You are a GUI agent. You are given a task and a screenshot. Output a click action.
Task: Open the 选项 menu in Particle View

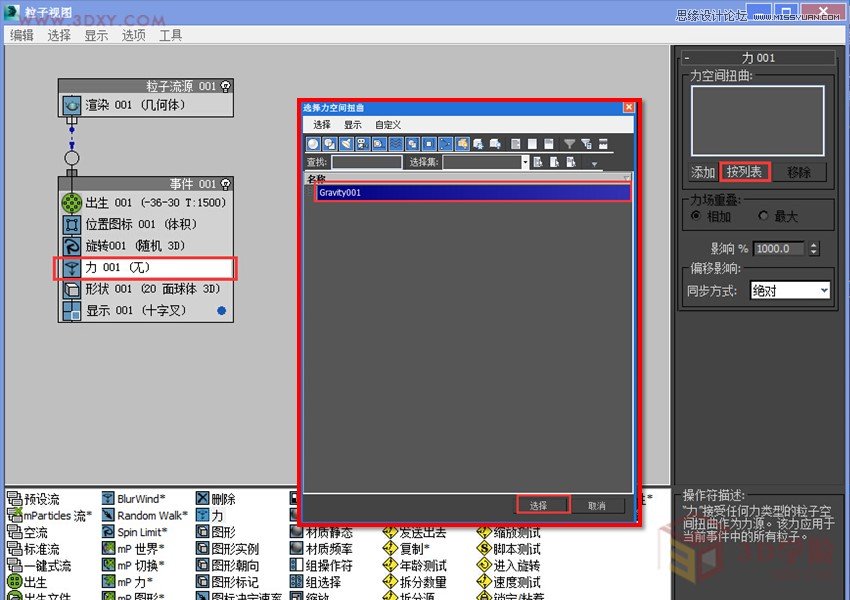pyautogui.click(x=133, y=34)
